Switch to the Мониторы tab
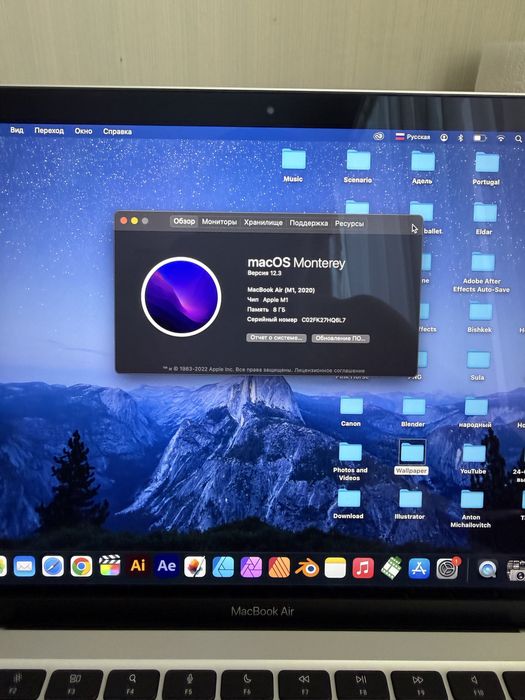The height and width of the screenshot is (700, 525). tap(219, 221)
